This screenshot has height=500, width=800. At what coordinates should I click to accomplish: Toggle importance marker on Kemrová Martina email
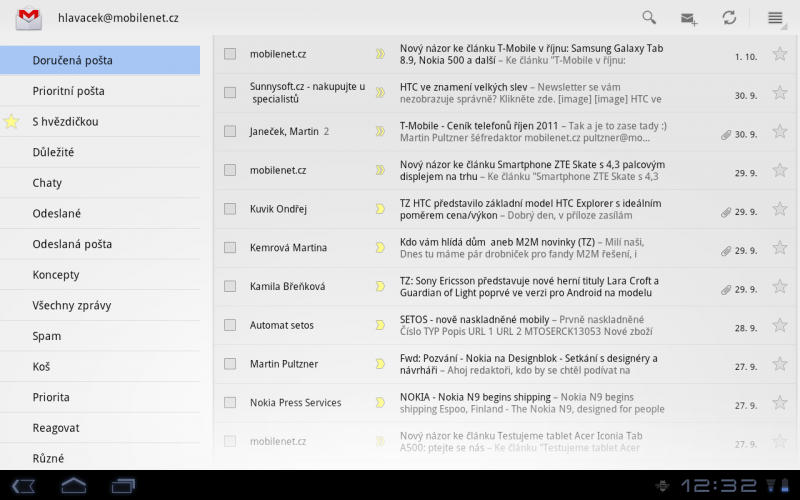click(380, 247)
